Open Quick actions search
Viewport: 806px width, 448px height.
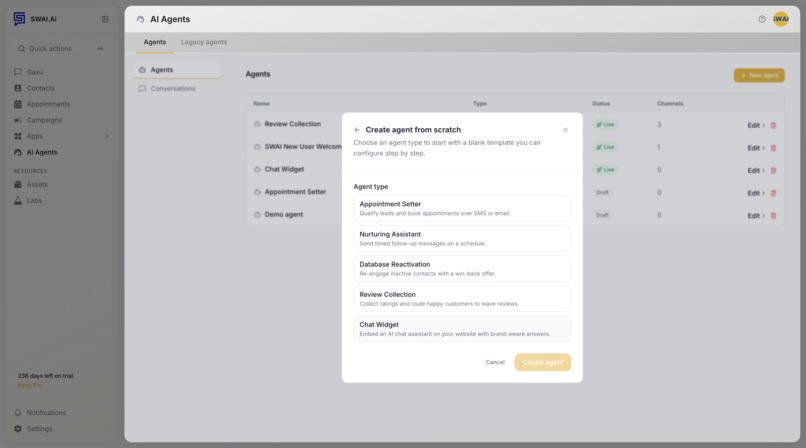tap(61, 48)
